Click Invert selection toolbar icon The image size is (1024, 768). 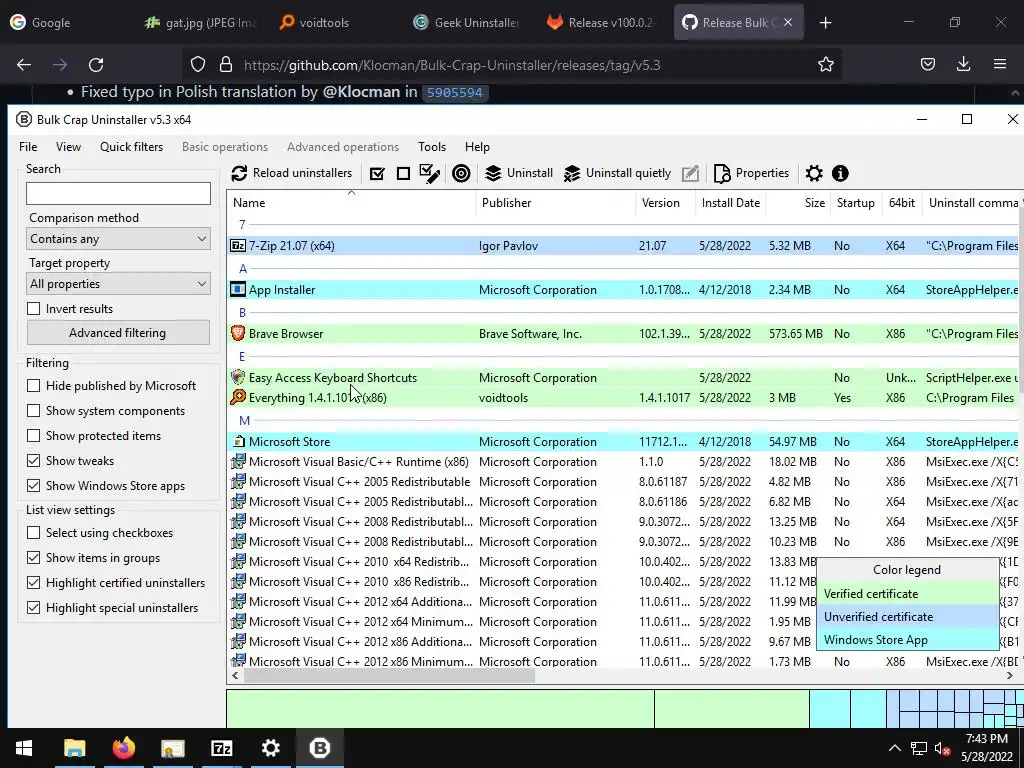(430, 174)
